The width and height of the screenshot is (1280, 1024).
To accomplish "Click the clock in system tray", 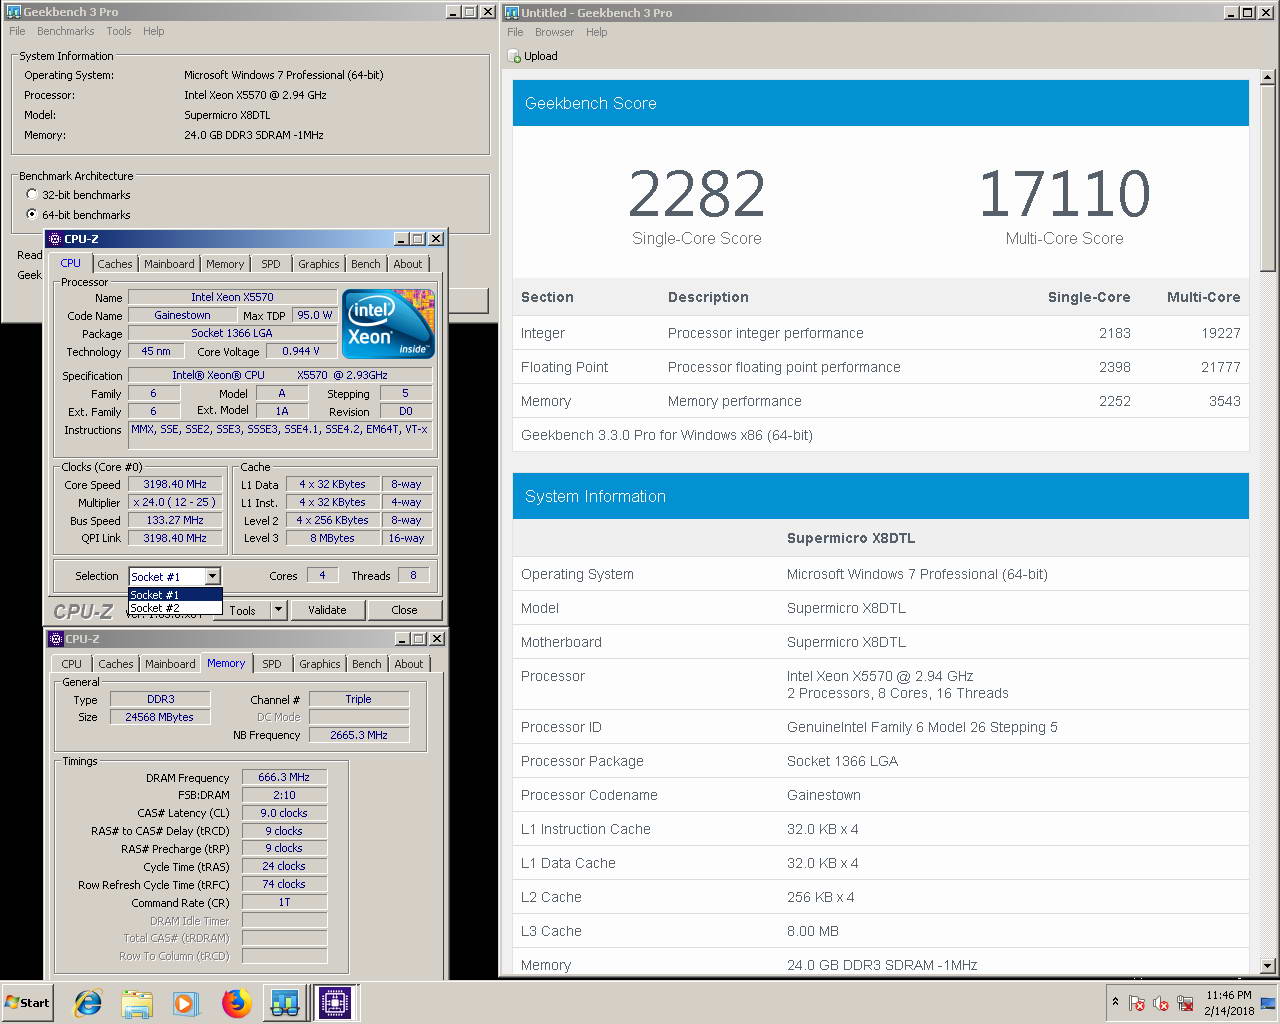I will point(1229,1003).
